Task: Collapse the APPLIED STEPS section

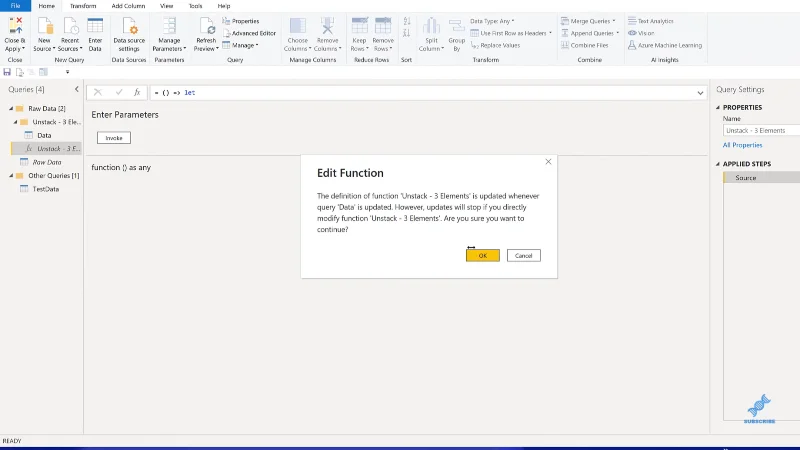Action: [x=718, y=164]
